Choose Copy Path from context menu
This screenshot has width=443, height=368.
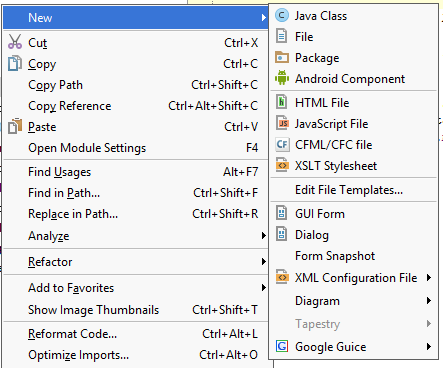click(x=136, y=85)
